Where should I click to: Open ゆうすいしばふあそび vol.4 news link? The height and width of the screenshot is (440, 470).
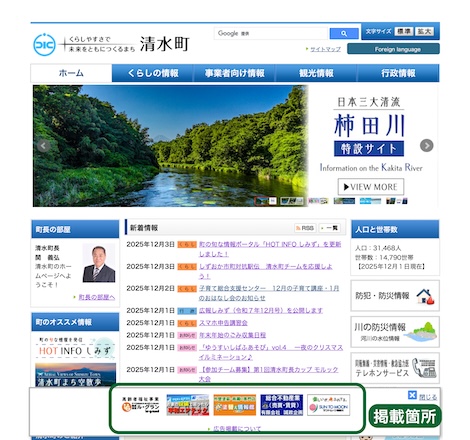pos(271,352)
